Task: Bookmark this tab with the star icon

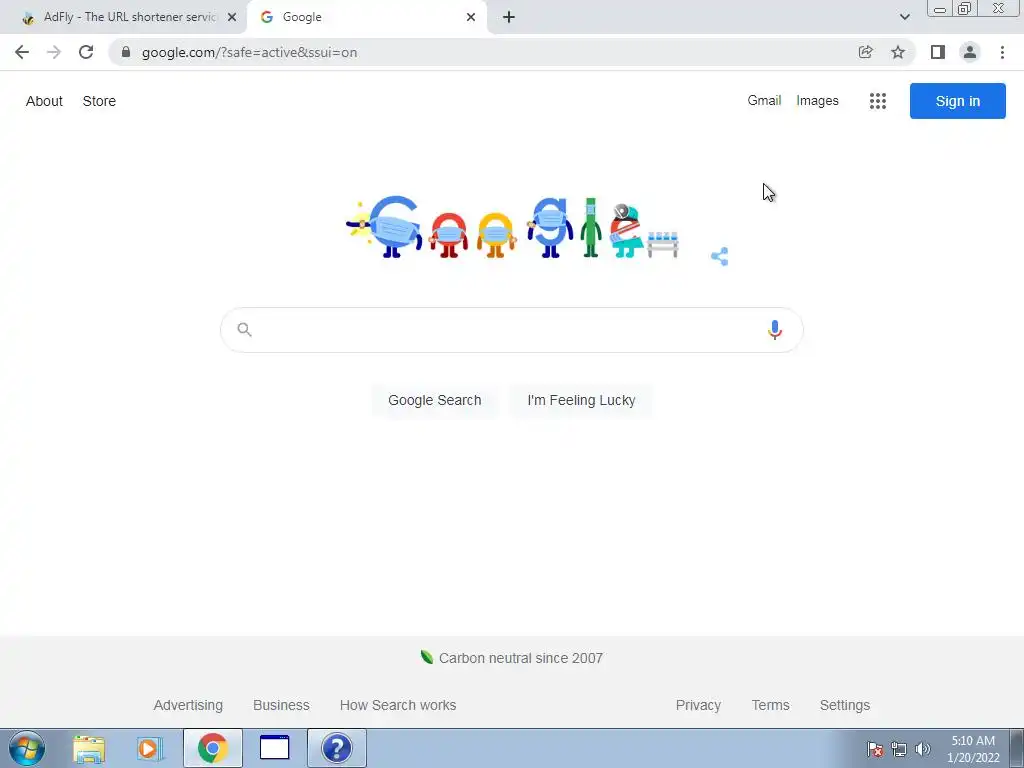Action: click(898, 52)
